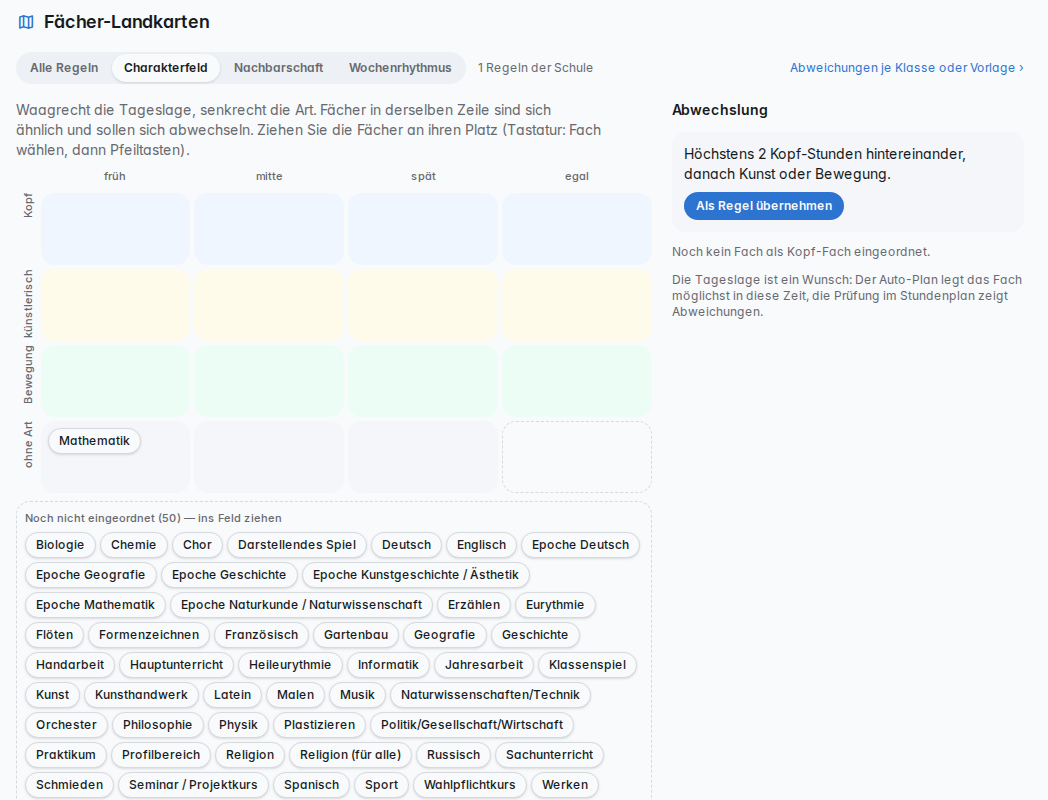Choose the Chor subject chip

(x=197, y=545)
